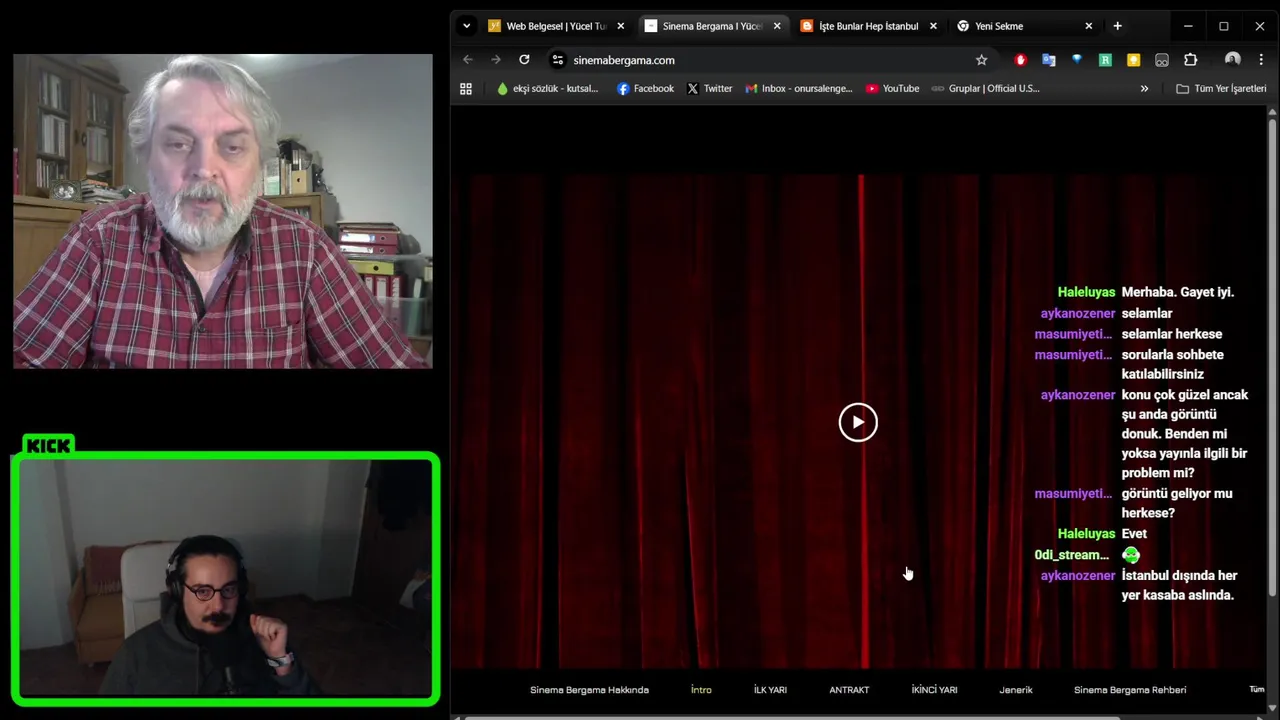Bookmark this page with the star
This screenshot has height=720, width=1280.
click(981, 60)
